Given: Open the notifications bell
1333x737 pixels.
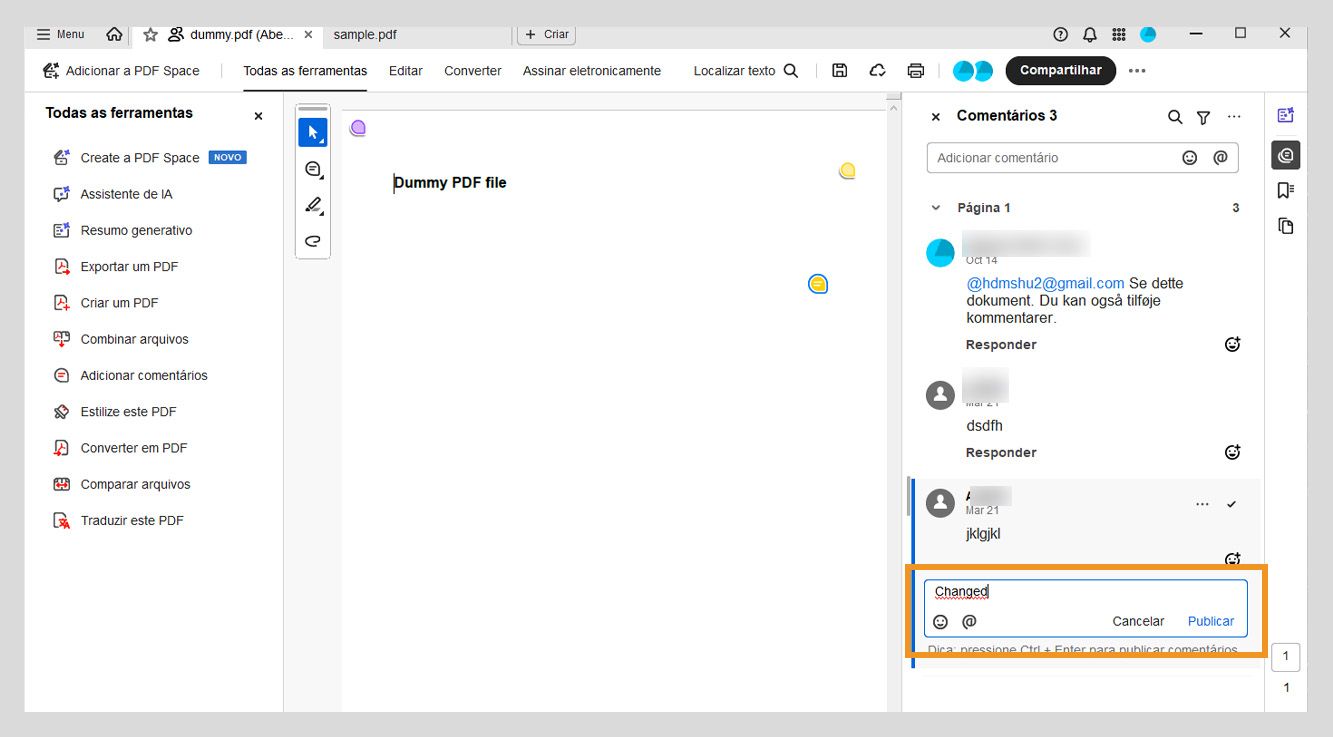Looking at the screenshot, I should (x=1090, y=34).
